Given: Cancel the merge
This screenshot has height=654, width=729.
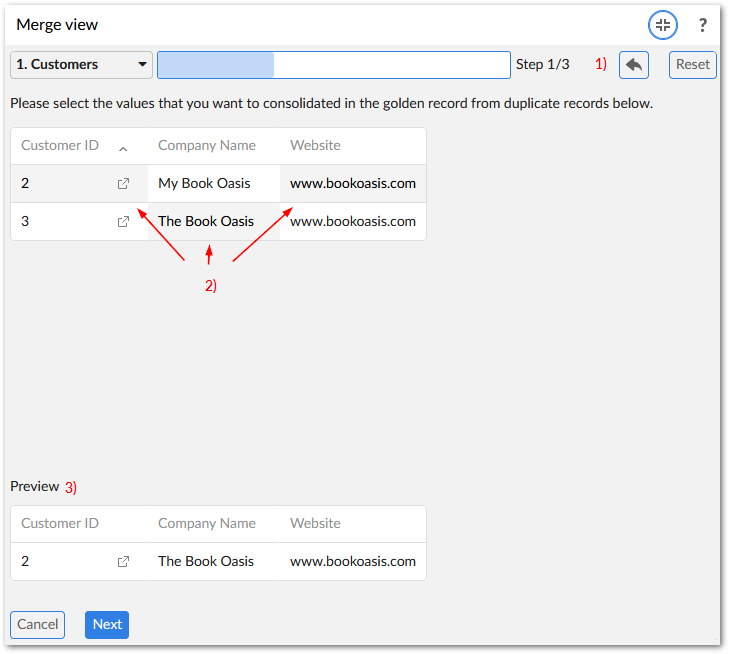Looking at the screenshot, I should 37,625.
